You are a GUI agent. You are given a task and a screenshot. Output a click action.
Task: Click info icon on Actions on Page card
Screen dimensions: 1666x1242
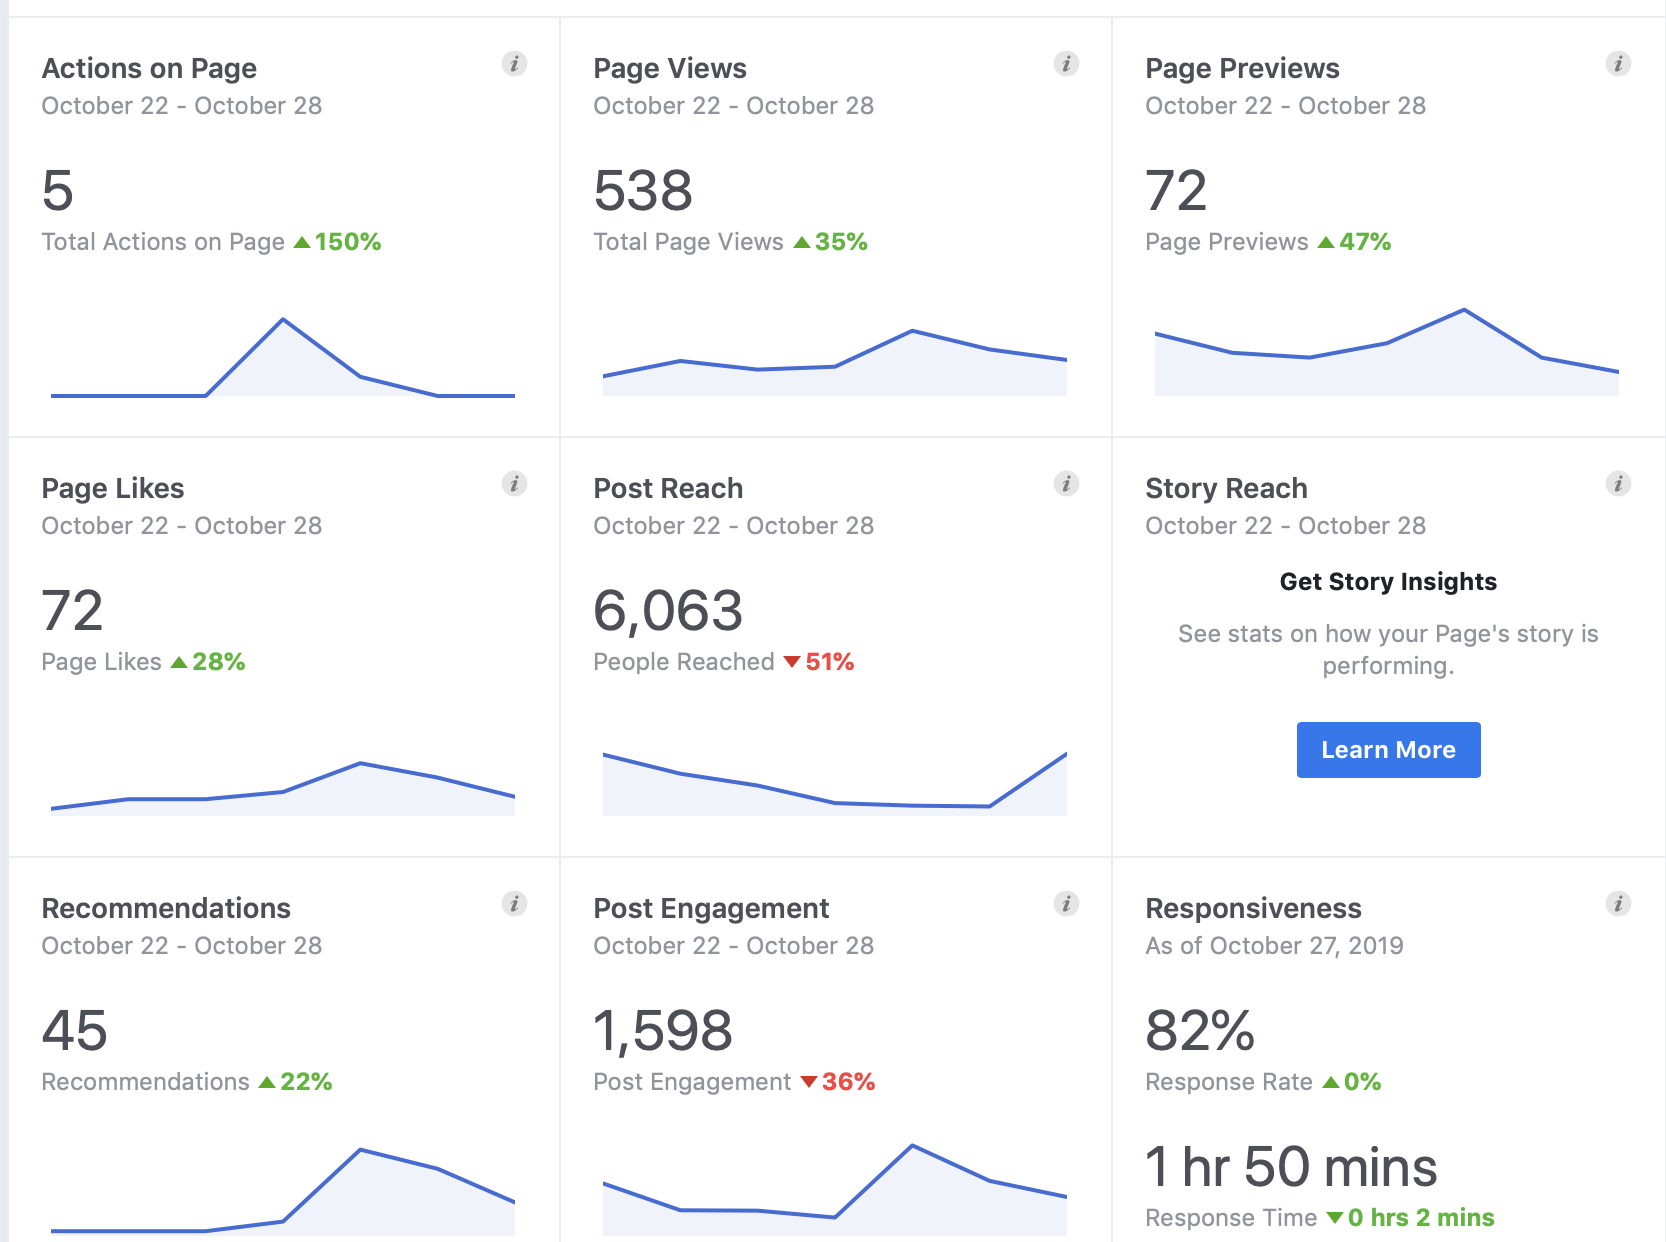coord(514,64)
